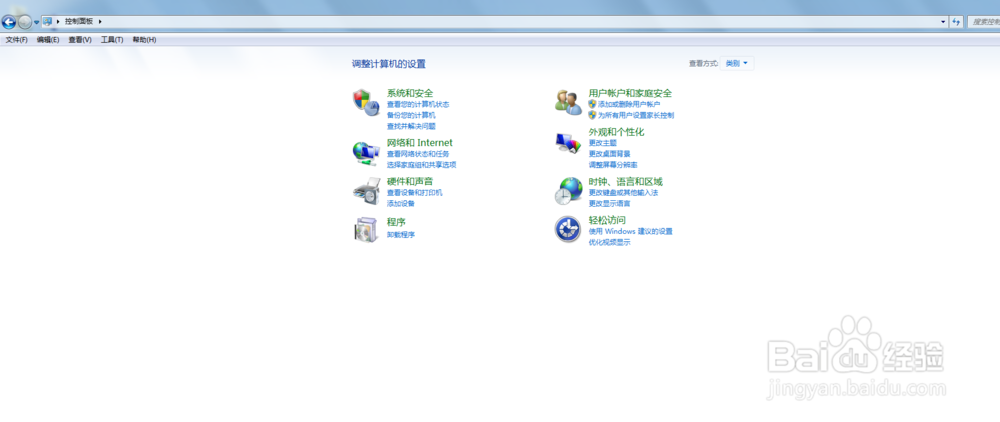This screenshot has width=1000, height=422.
Task: Click the 使用 Windows 建议的设置 link
Action: 630,231
